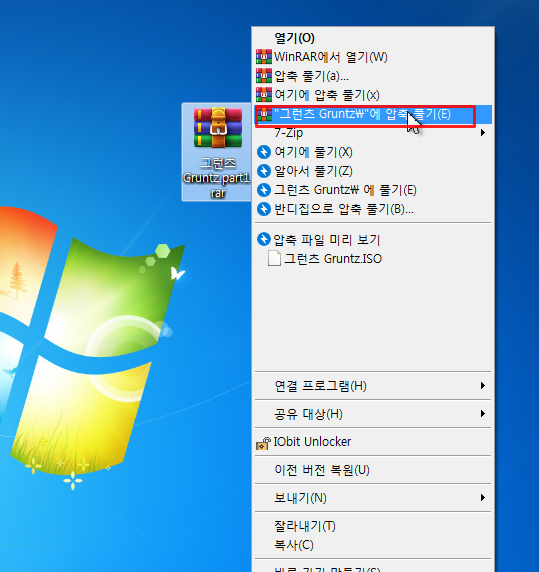539x572 pixels.
Task: Click Bandizip icon beside 반디집으로 압축 풀기(B)...
Action: 264,209
